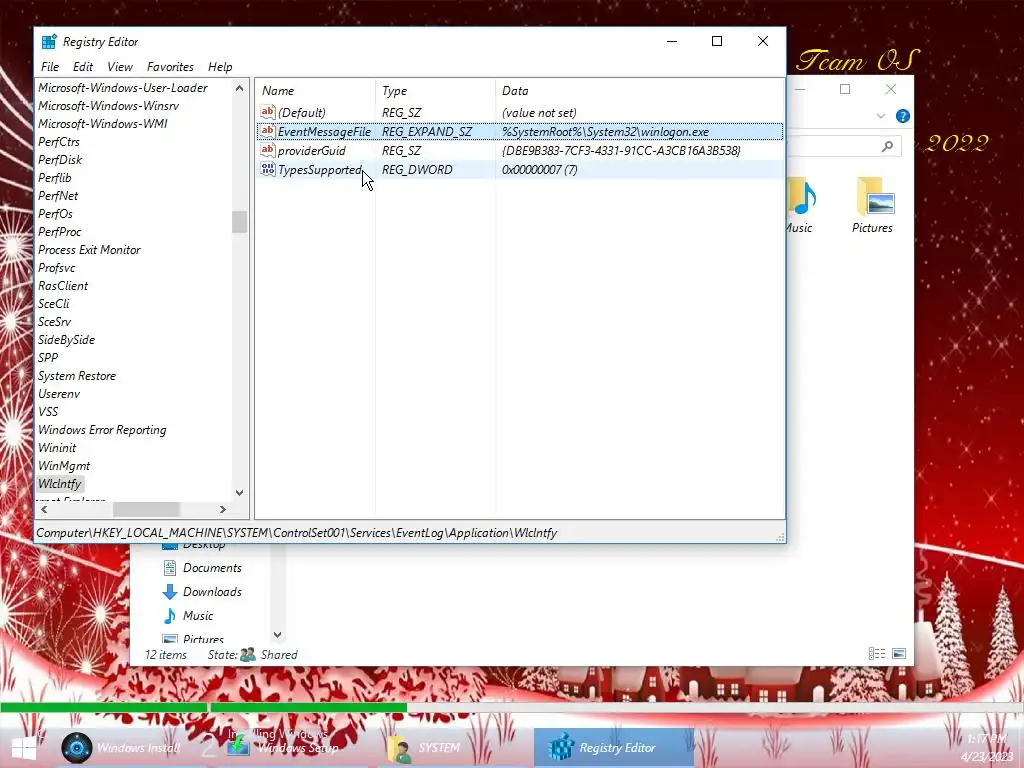Select the Wininit key
Screen dimensions: 1024x768
coord(57,448)
